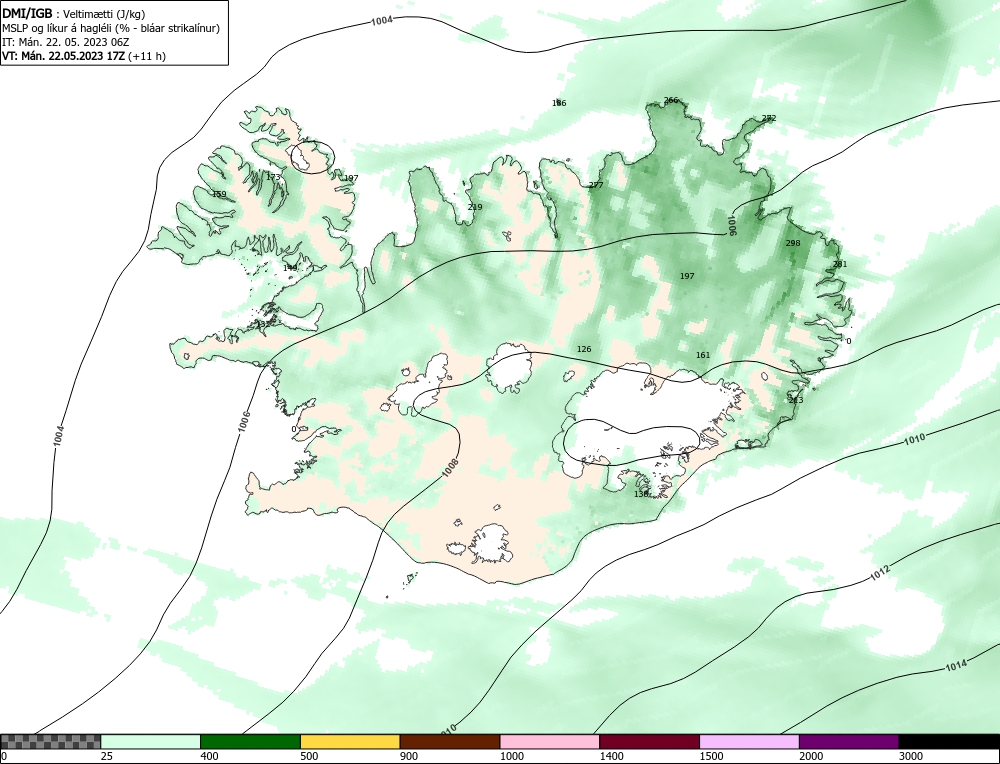
Task: Click the 159 value in the Westfjords
Action: click(219, 194)
